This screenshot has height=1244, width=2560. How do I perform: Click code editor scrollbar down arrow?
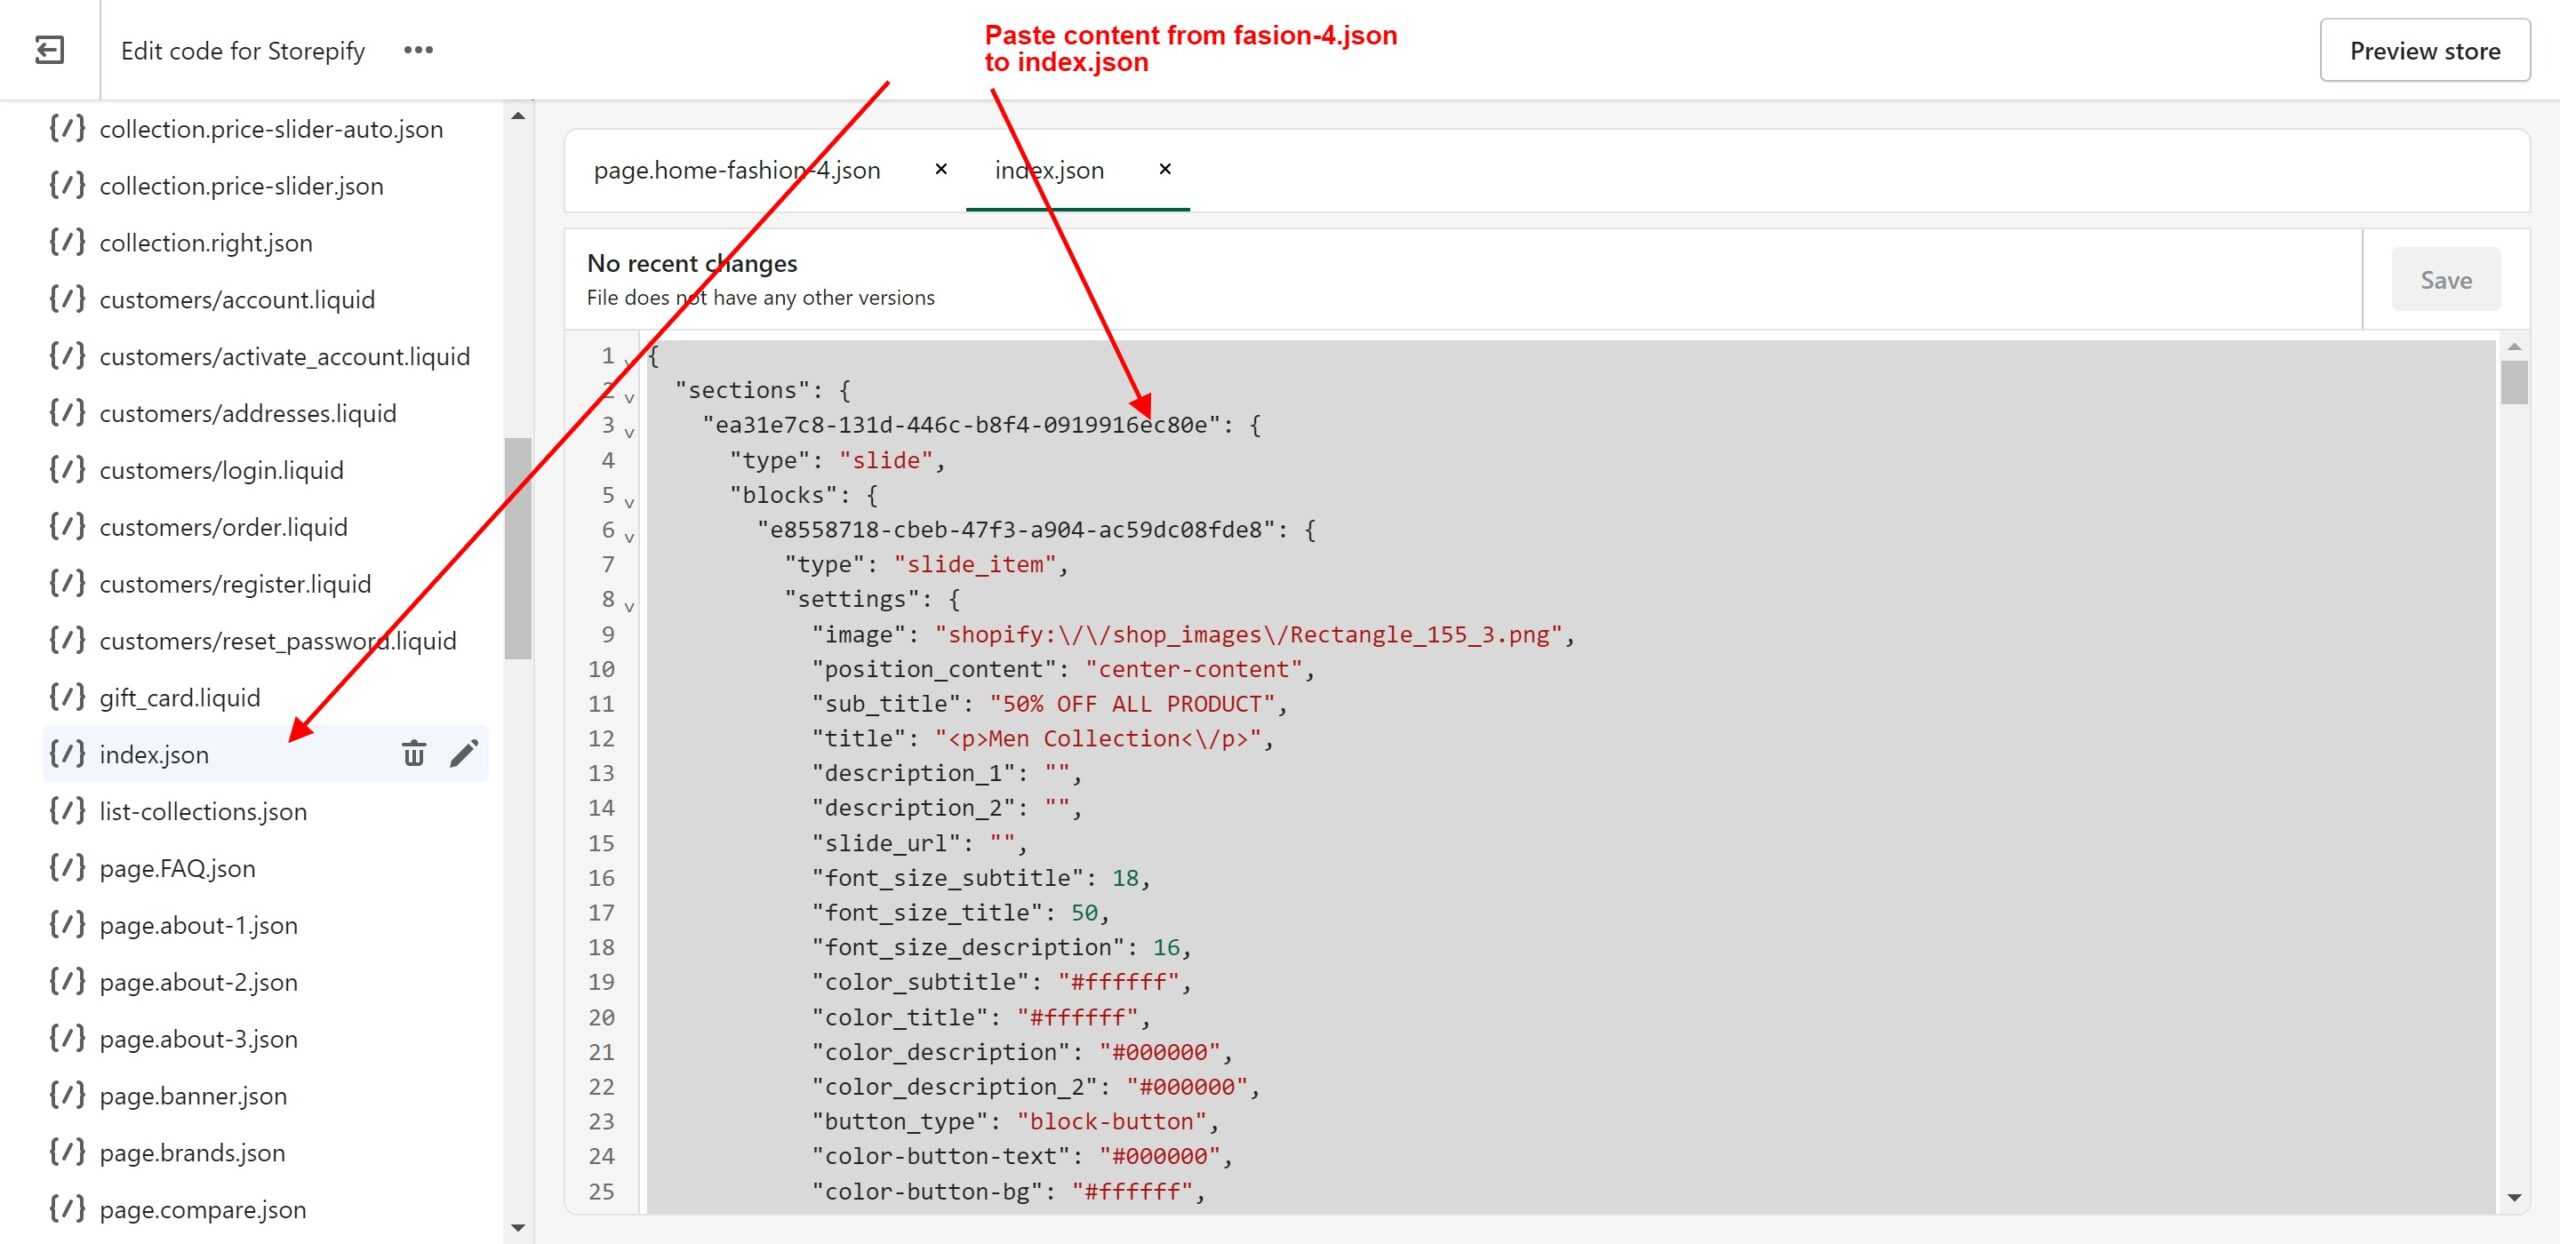[x=2514, y=1197]
